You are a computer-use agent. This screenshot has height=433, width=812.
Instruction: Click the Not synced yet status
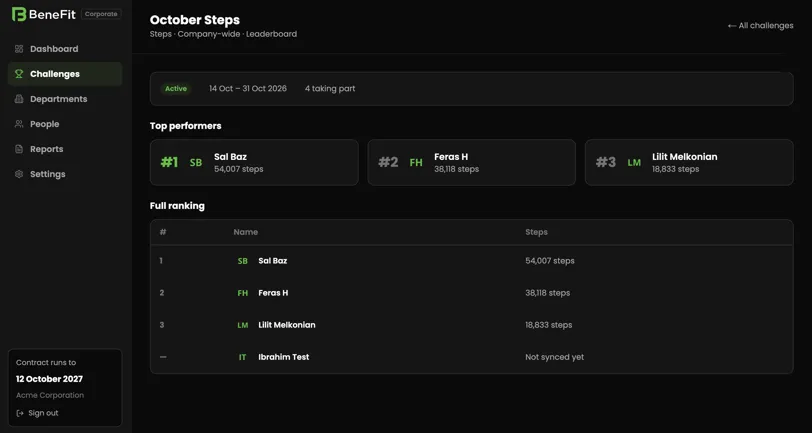(555, 357)
